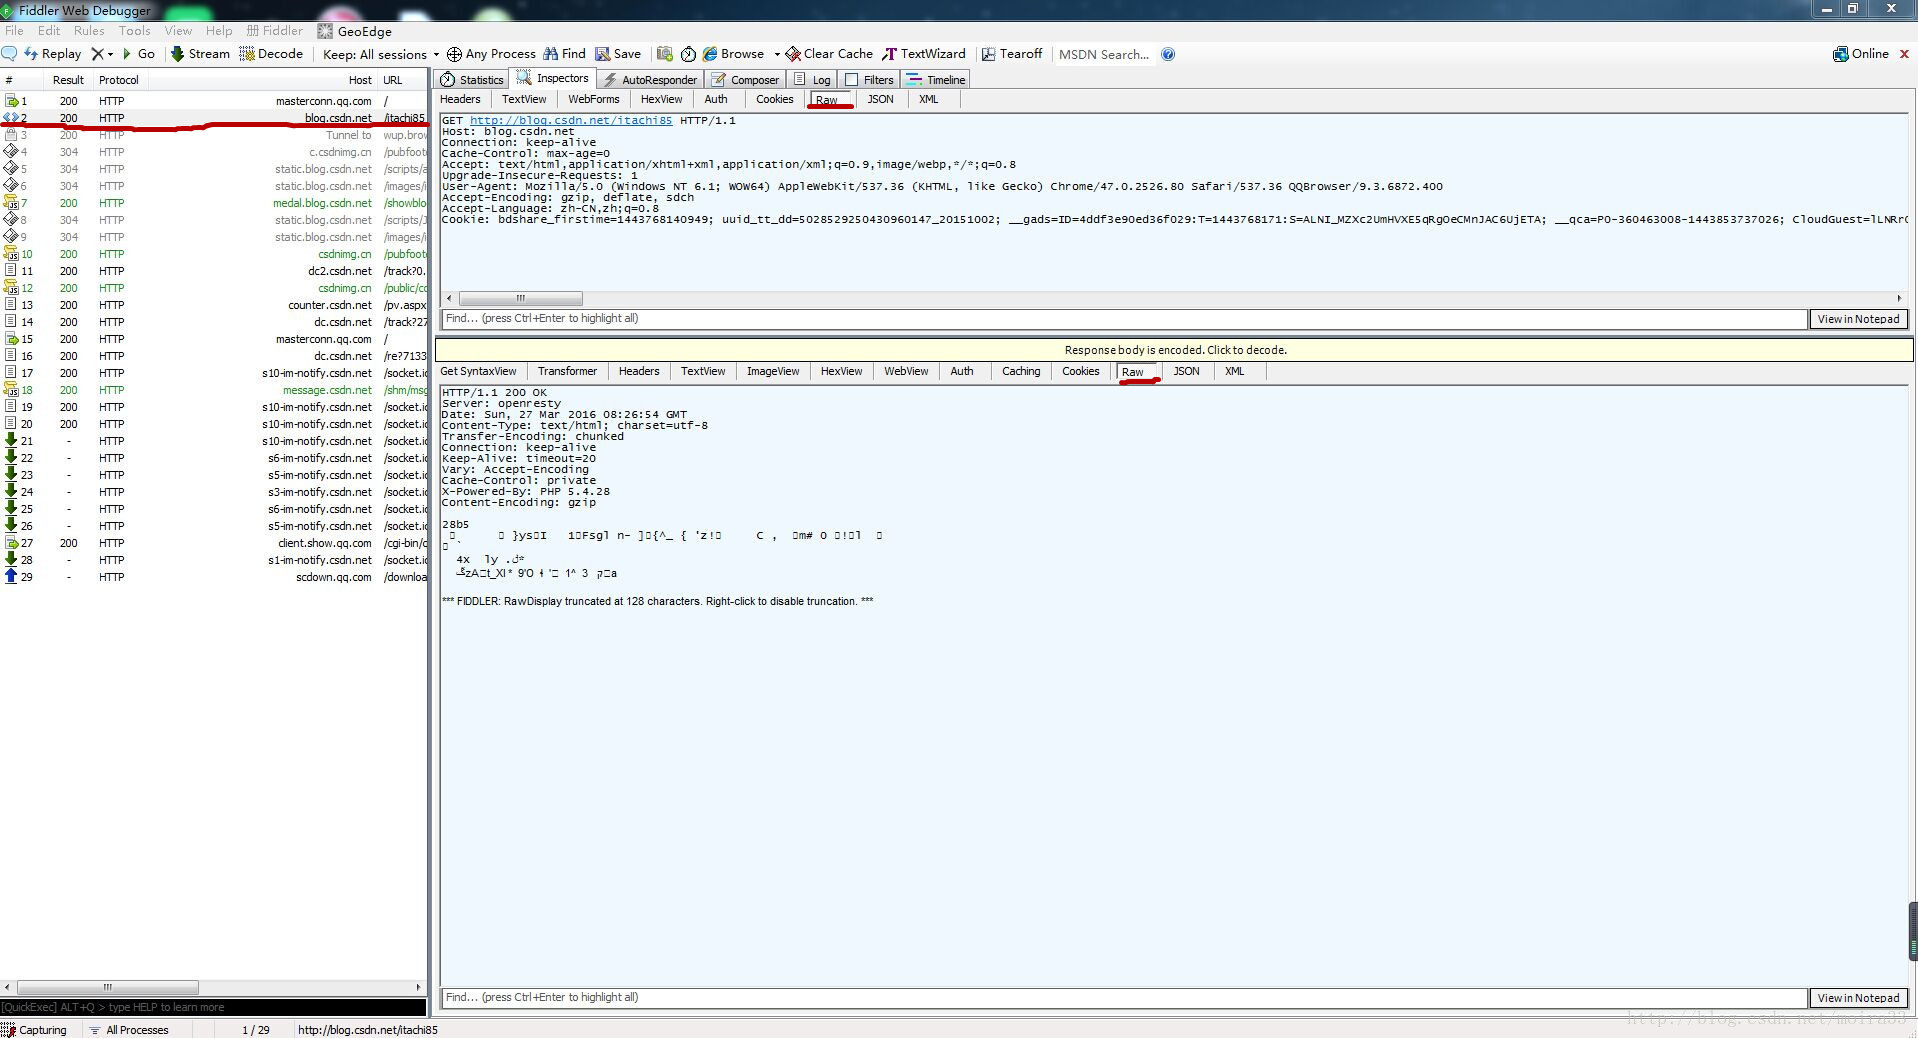Click response pane View in Notepad button
The width and height of the screenshot is (1918, 1038).
pos(1858,998)
